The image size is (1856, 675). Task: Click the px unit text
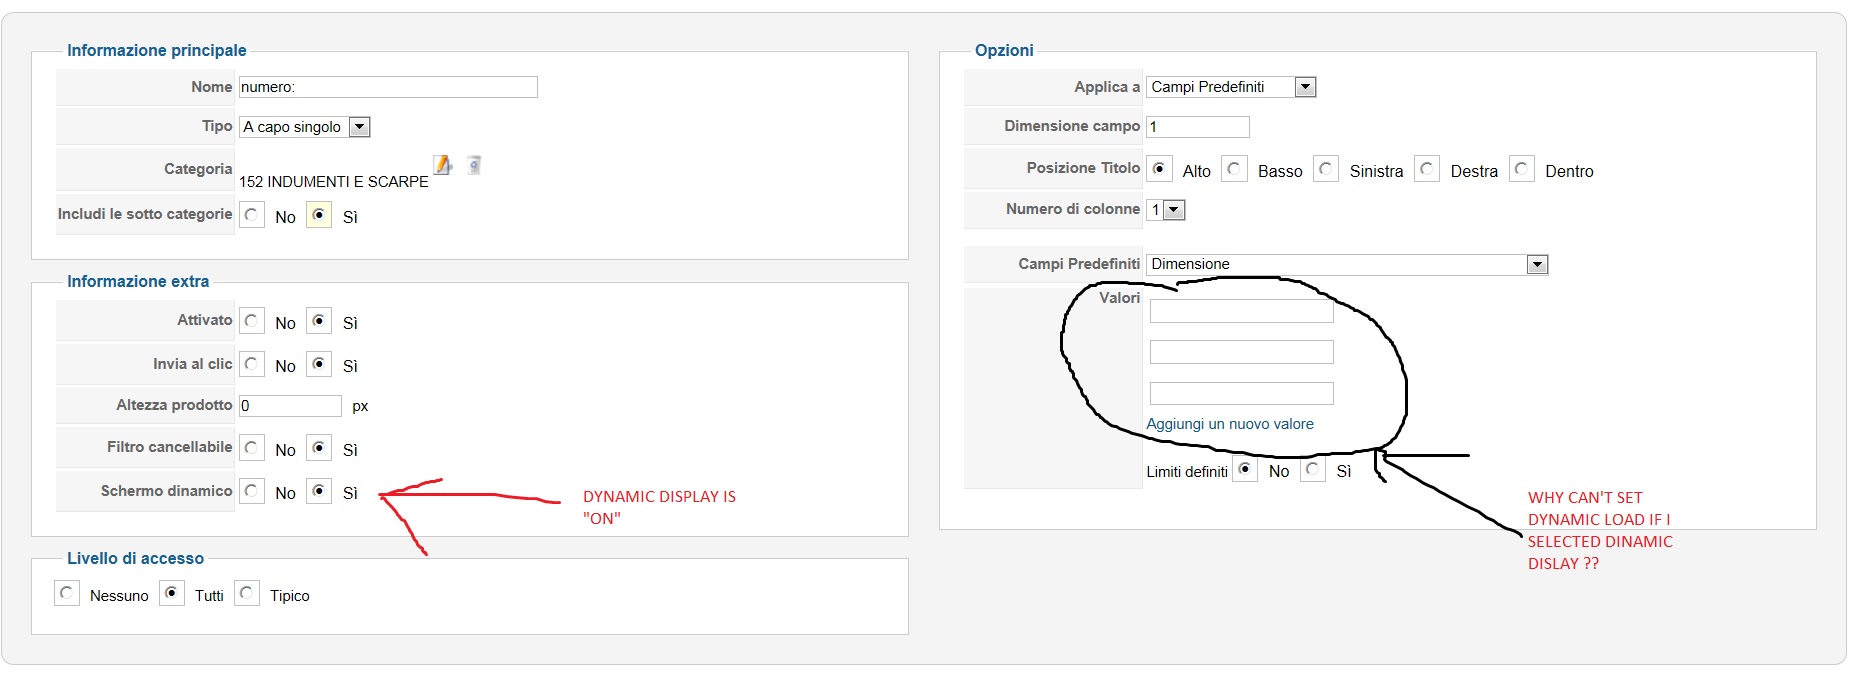tap(360, 406)
